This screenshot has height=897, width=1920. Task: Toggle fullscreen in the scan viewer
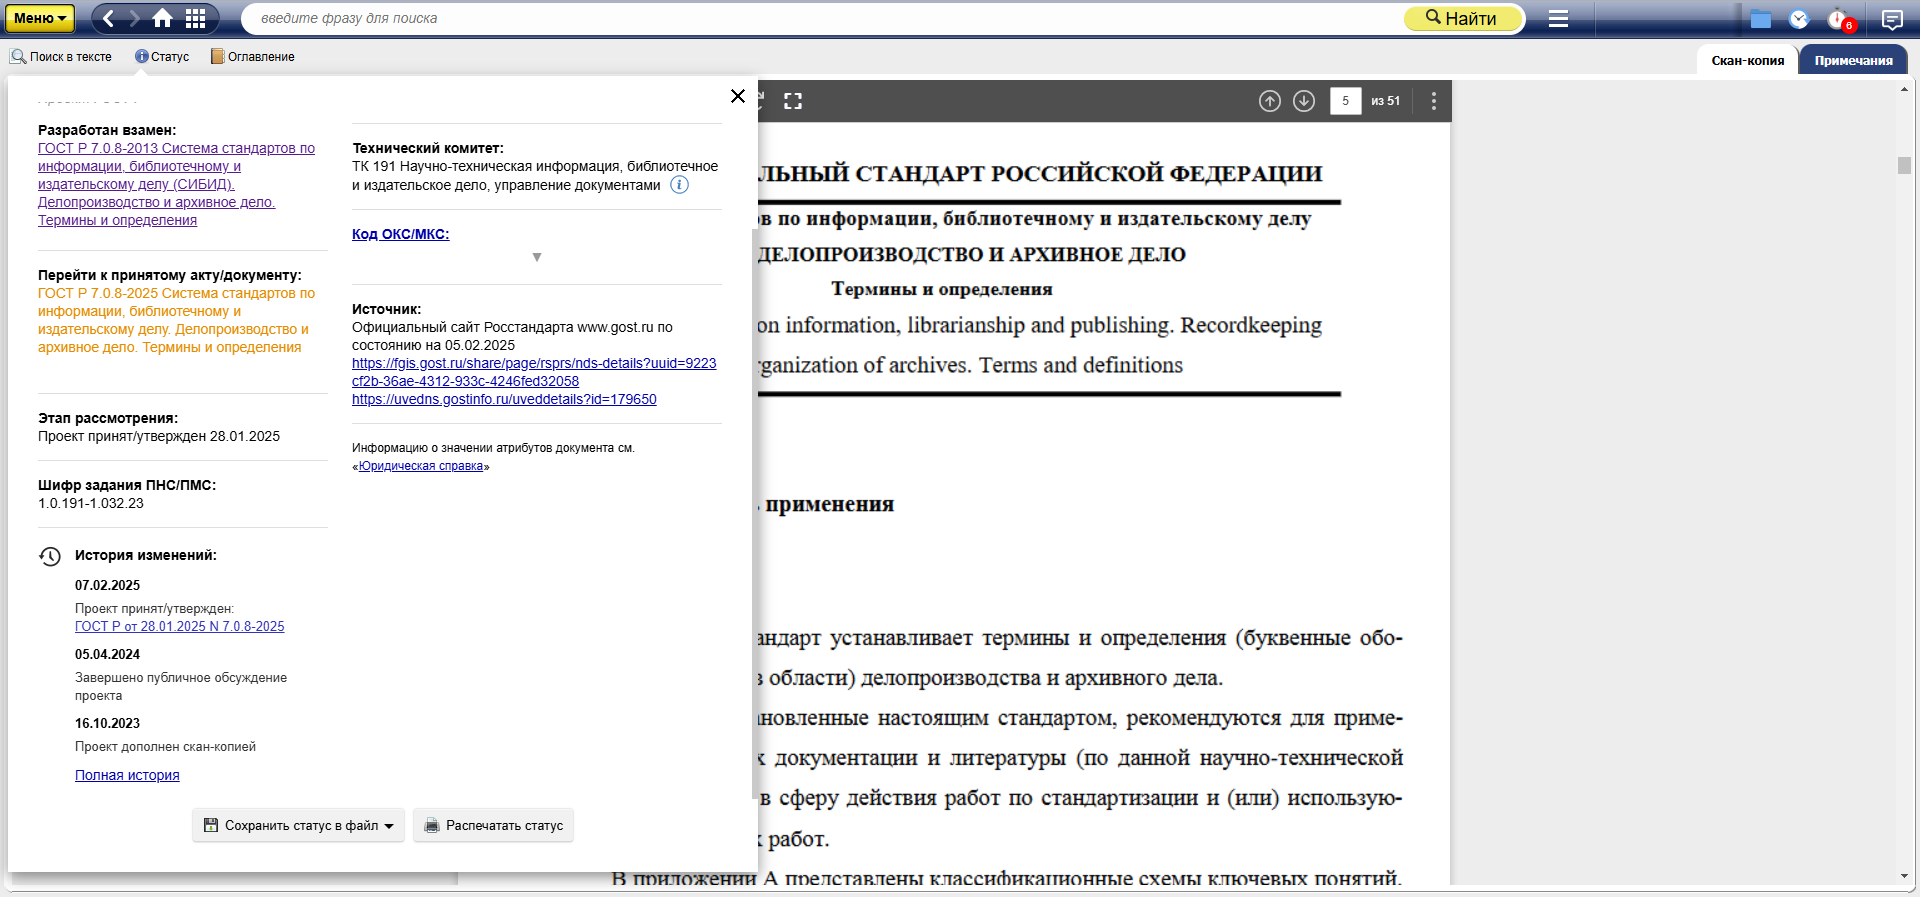click(793, 101)
